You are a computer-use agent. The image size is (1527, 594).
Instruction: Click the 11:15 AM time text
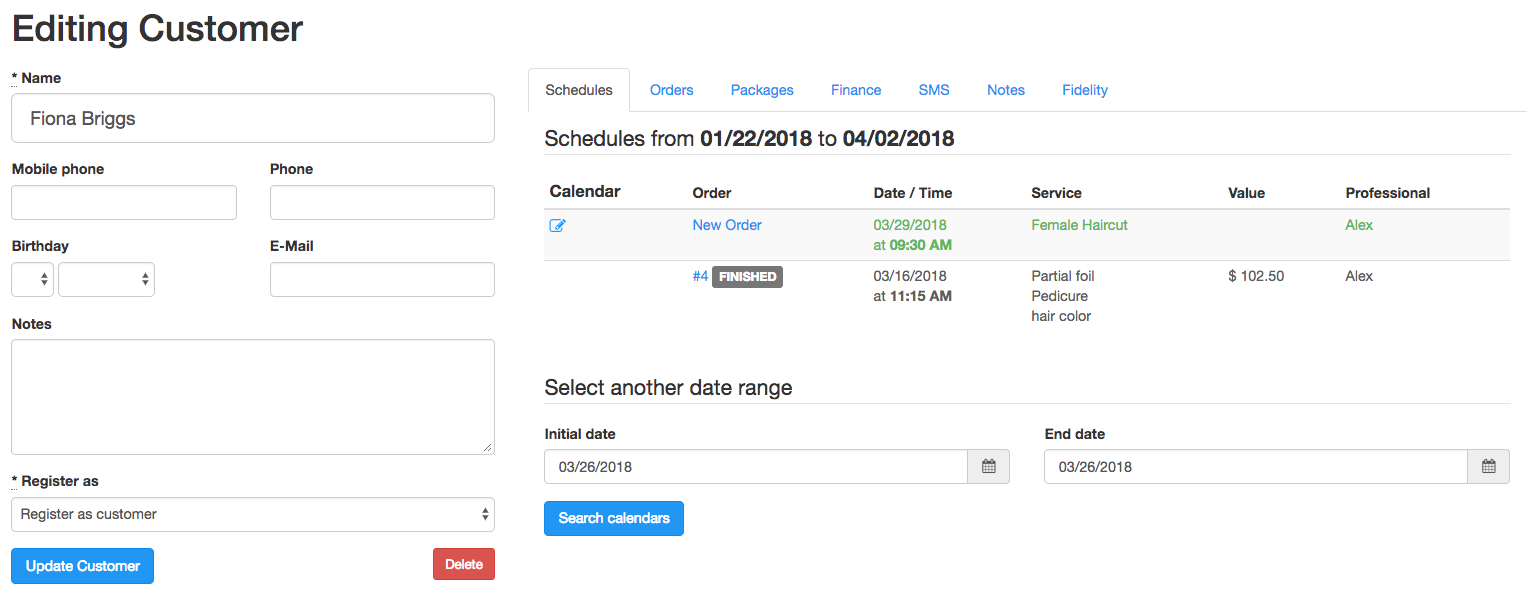tap(920, 296)
